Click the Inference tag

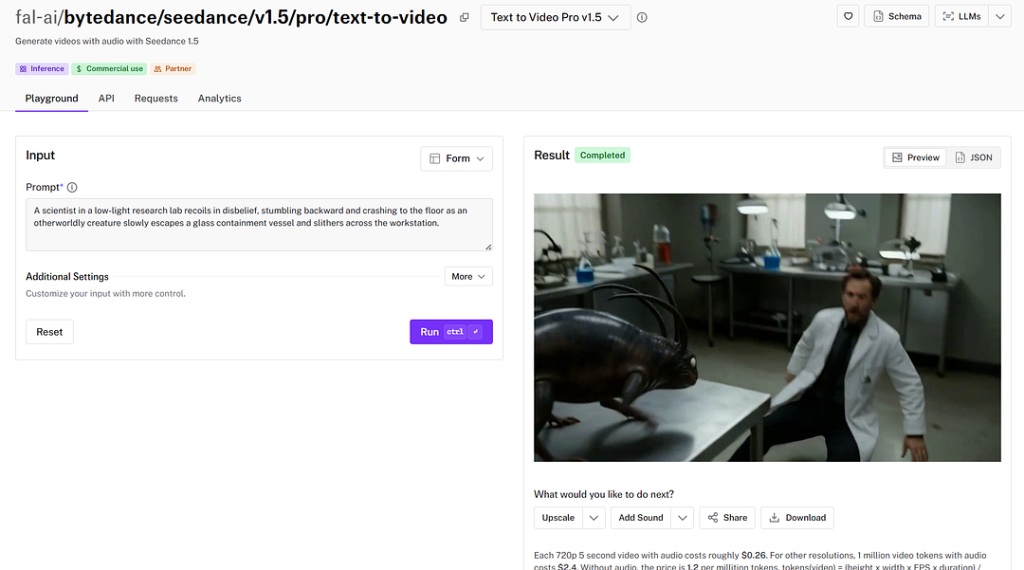coord(42,69)
